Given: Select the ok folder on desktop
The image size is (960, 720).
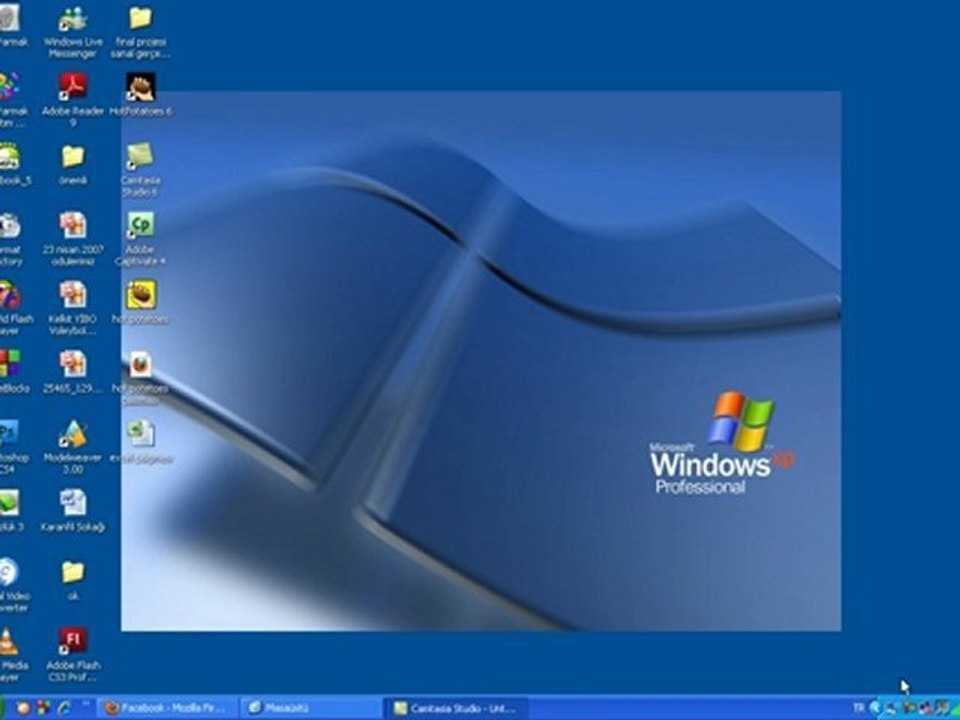Looking at the screenshot, I should (x=73, y=580).
